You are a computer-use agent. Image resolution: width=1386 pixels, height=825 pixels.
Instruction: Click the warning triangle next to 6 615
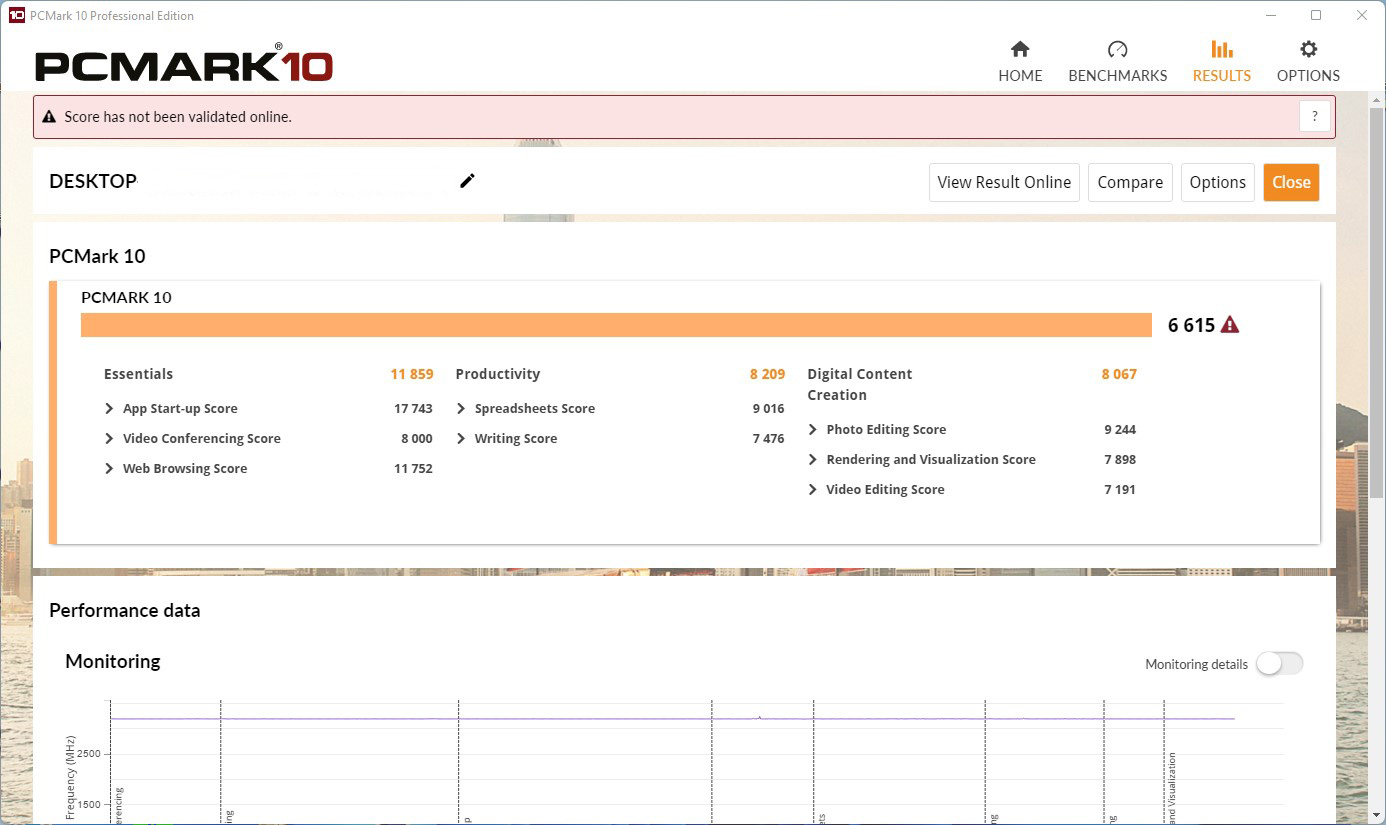[x=1230, y=324]
